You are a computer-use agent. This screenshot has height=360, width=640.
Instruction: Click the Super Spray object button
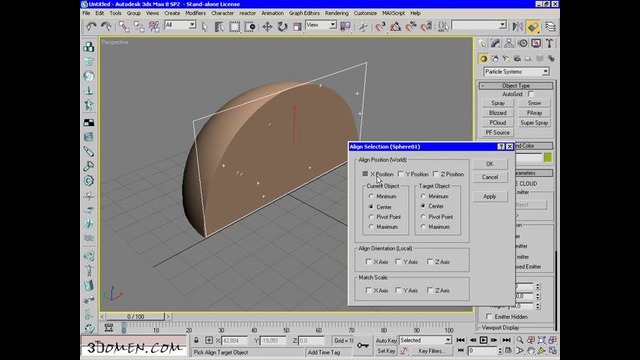click(x=534, y=123)
